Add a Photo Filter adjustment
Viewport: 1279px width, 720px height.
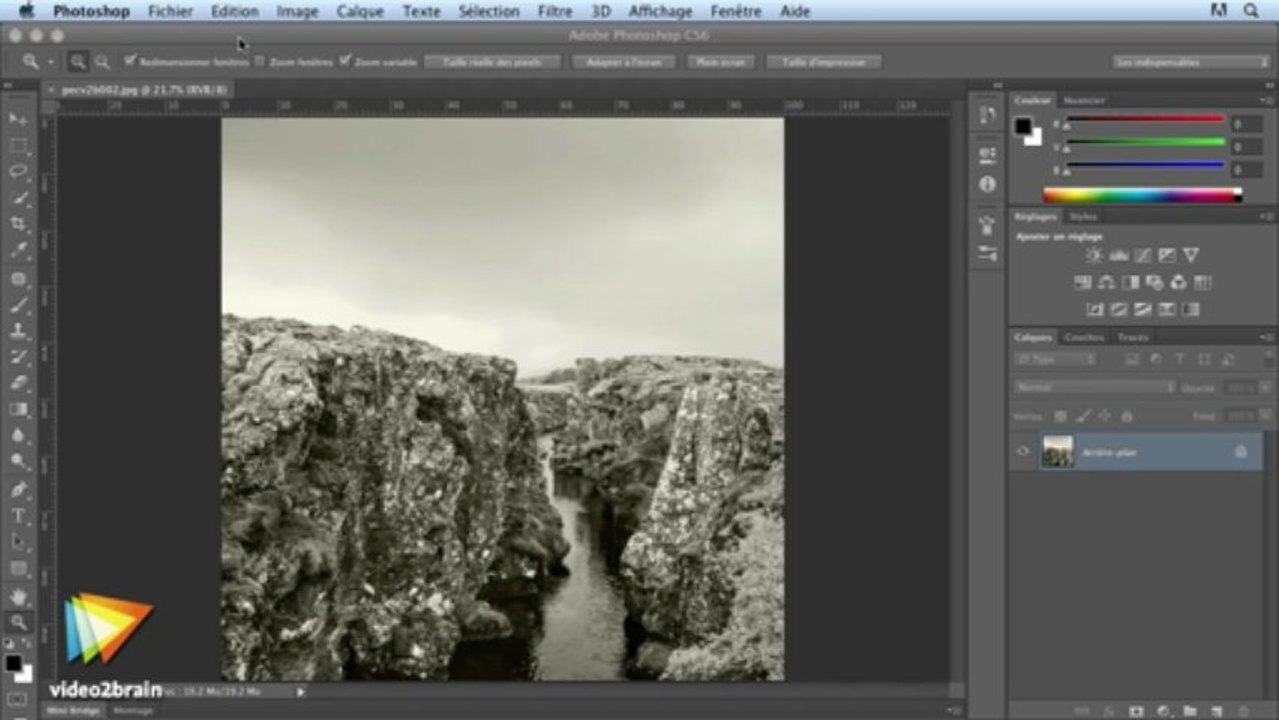click(x=1155, y=283)
